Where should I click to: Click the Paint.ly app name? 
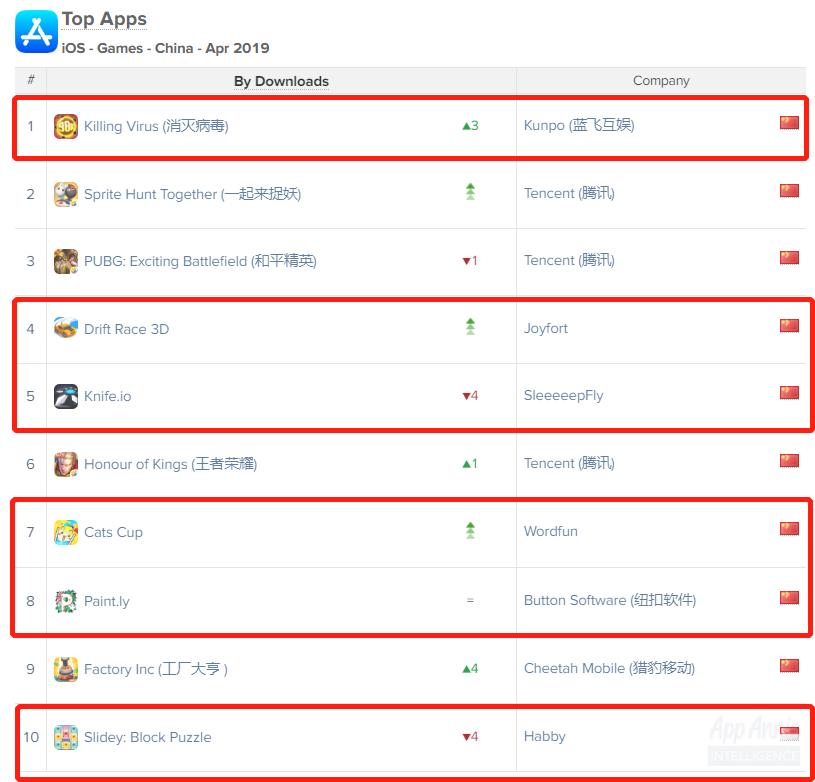click(107, 601)
